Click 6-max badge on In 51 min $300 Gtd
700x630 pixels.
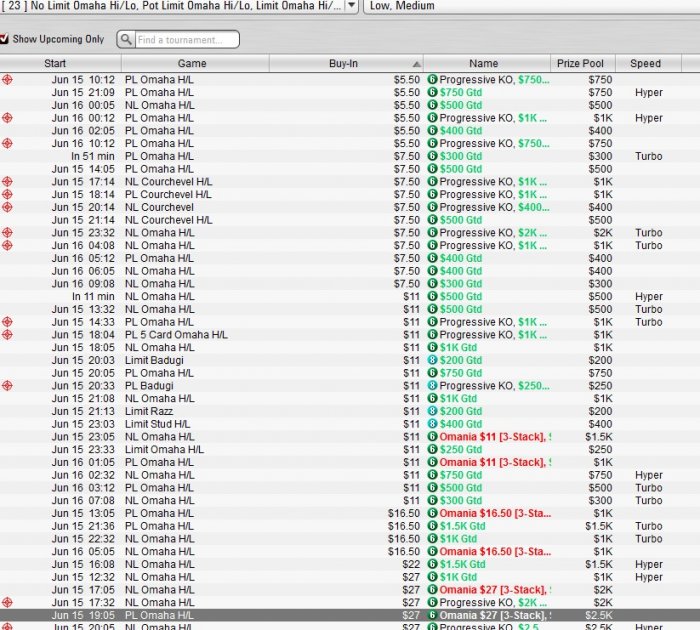click(x=432, y=156)
